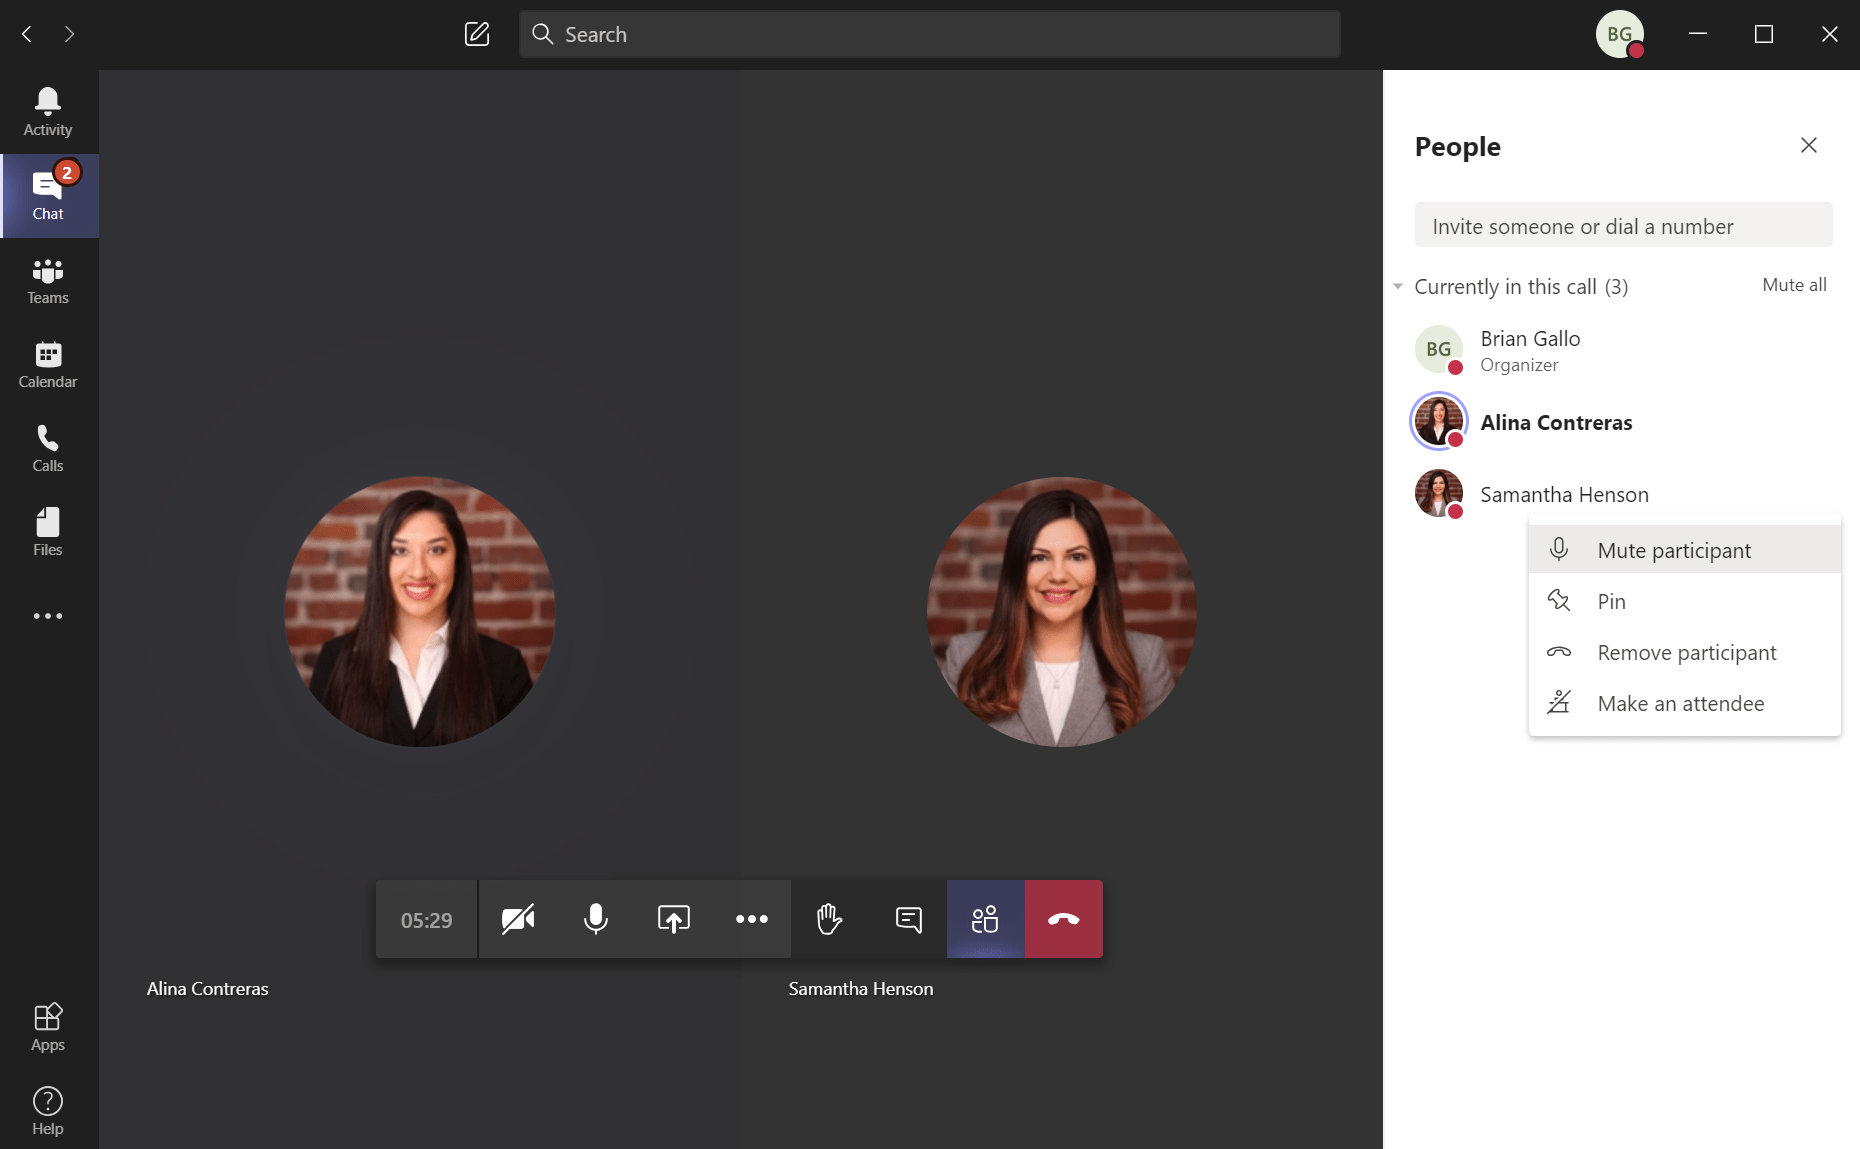Expand the sidebar overflow menu

coord(47,616)
